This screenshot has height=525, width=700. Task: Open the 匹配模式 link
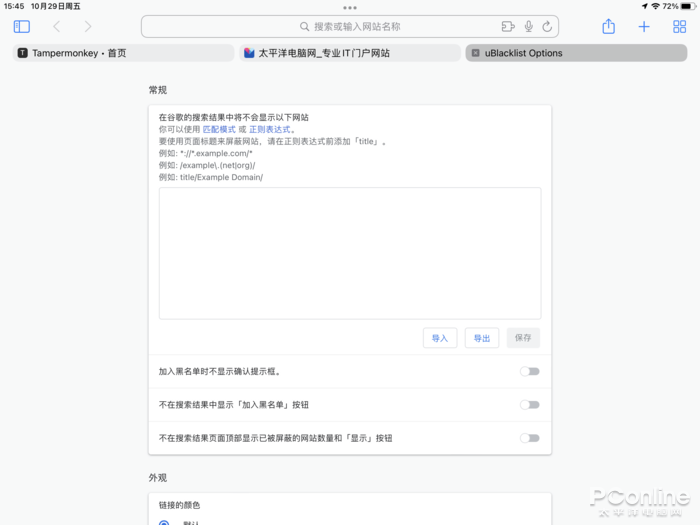219,129
